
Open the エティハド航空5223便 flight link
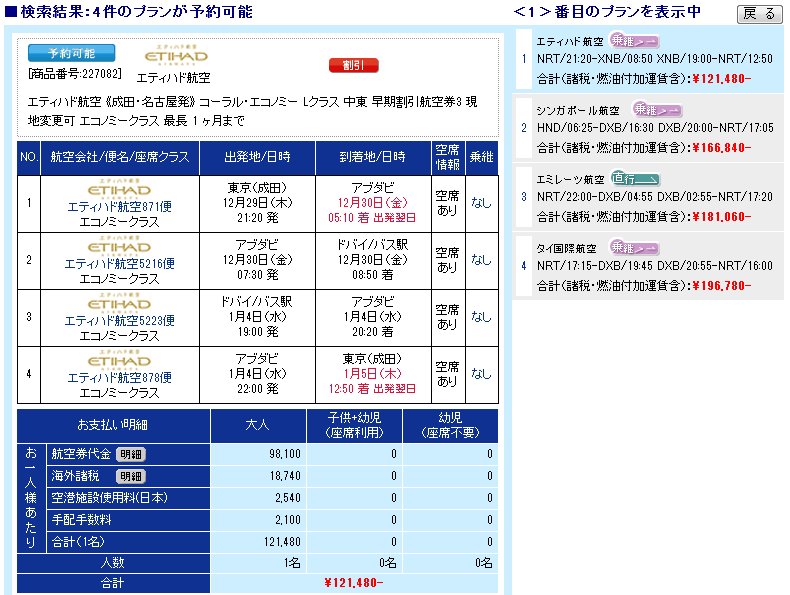point(119,320)
